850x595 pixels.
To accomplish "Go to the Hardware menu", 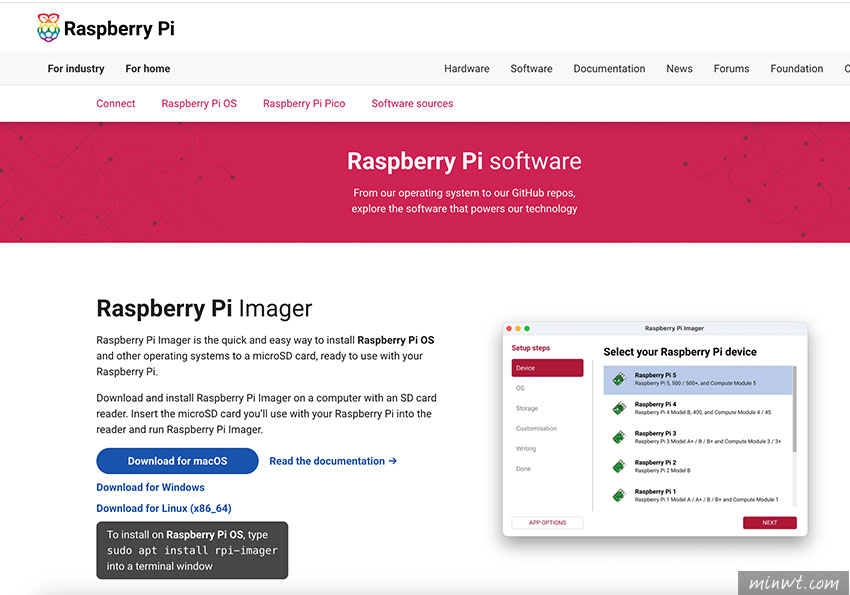I will coord(466,69).
